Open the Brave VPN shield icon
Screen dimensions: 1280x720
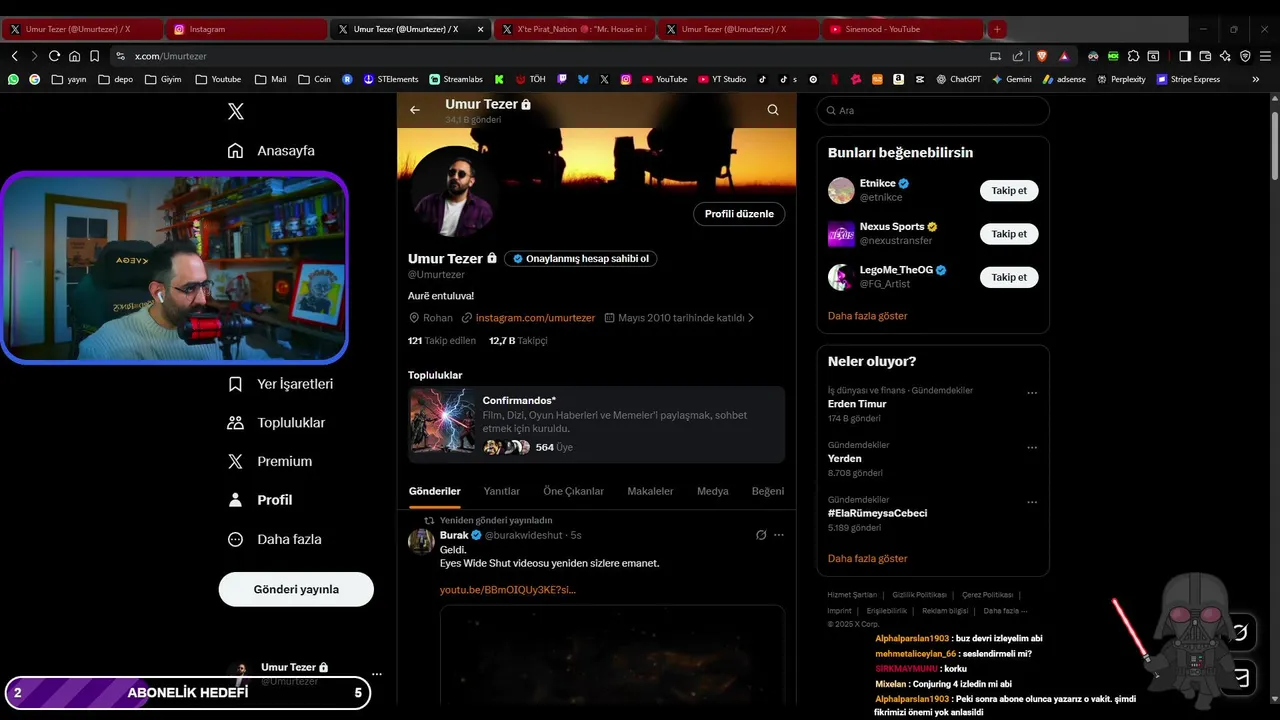tap(1245, 56)
